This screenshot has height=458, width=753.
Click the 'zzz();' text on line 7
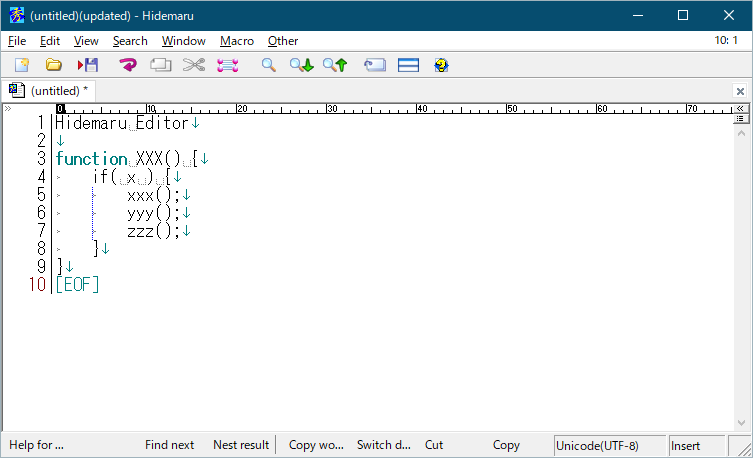tap(154, 231)
